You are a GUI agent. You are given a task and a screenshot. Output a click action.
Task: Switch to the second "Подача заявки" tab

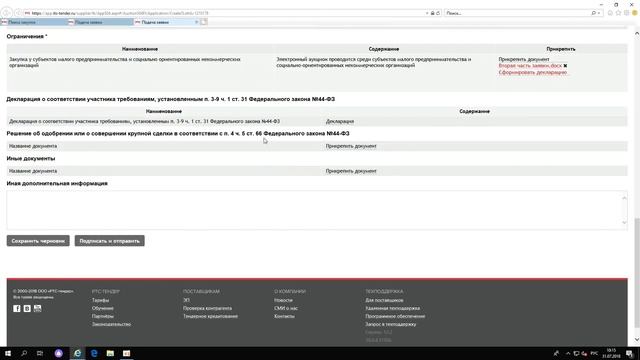[100, 22]
